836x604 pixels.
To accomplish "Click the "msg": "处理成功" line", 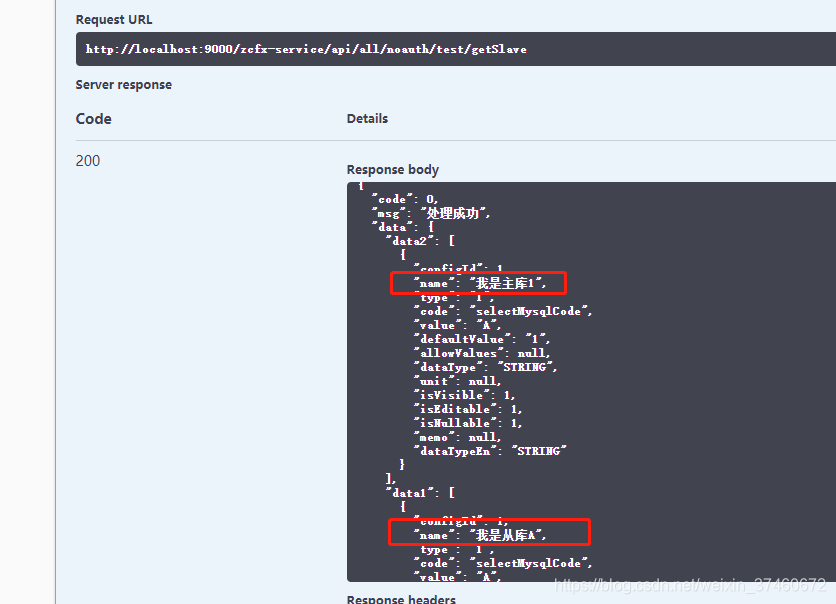I will pyautogui.click(x=431, y=213).
